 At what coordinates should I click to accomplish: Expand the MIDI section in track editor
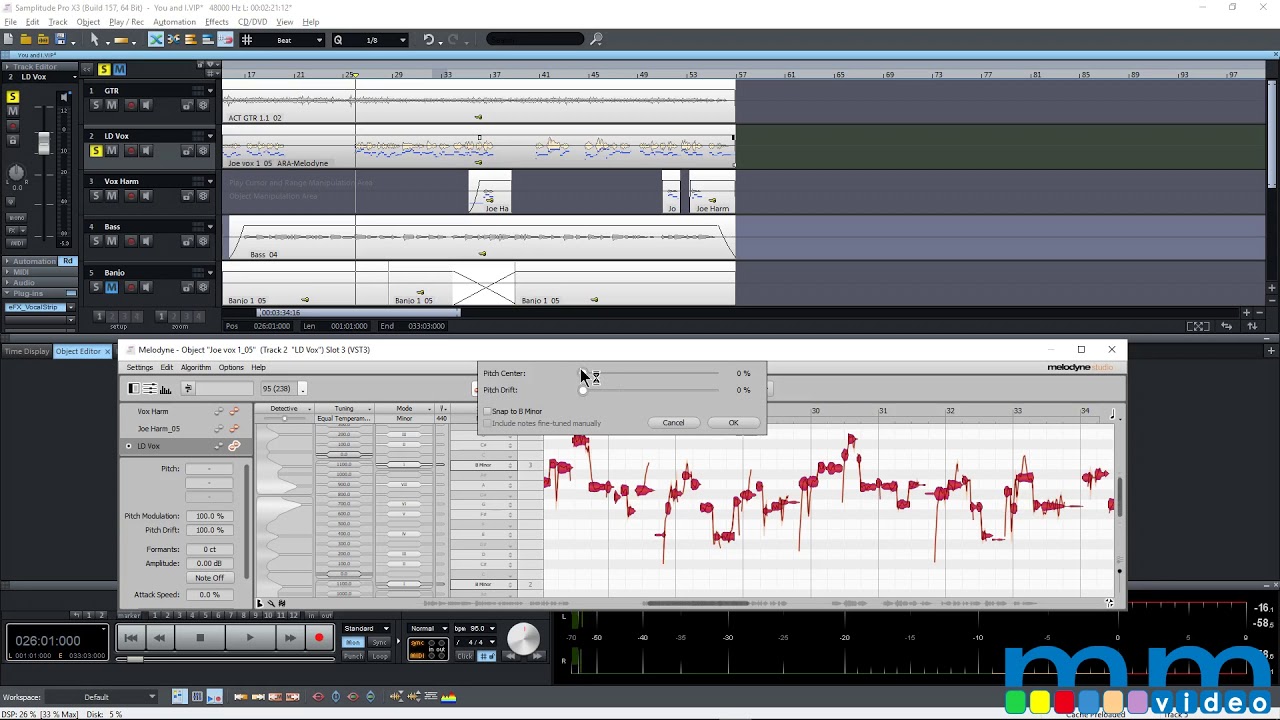click(7, 272)
